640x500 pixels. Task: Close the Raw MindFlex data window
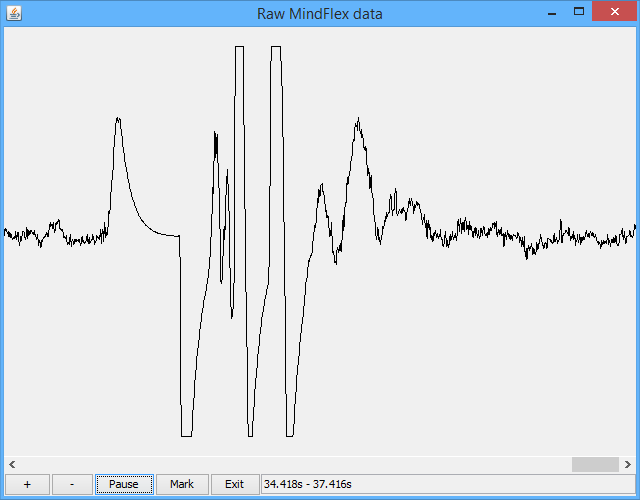(615, 11)
